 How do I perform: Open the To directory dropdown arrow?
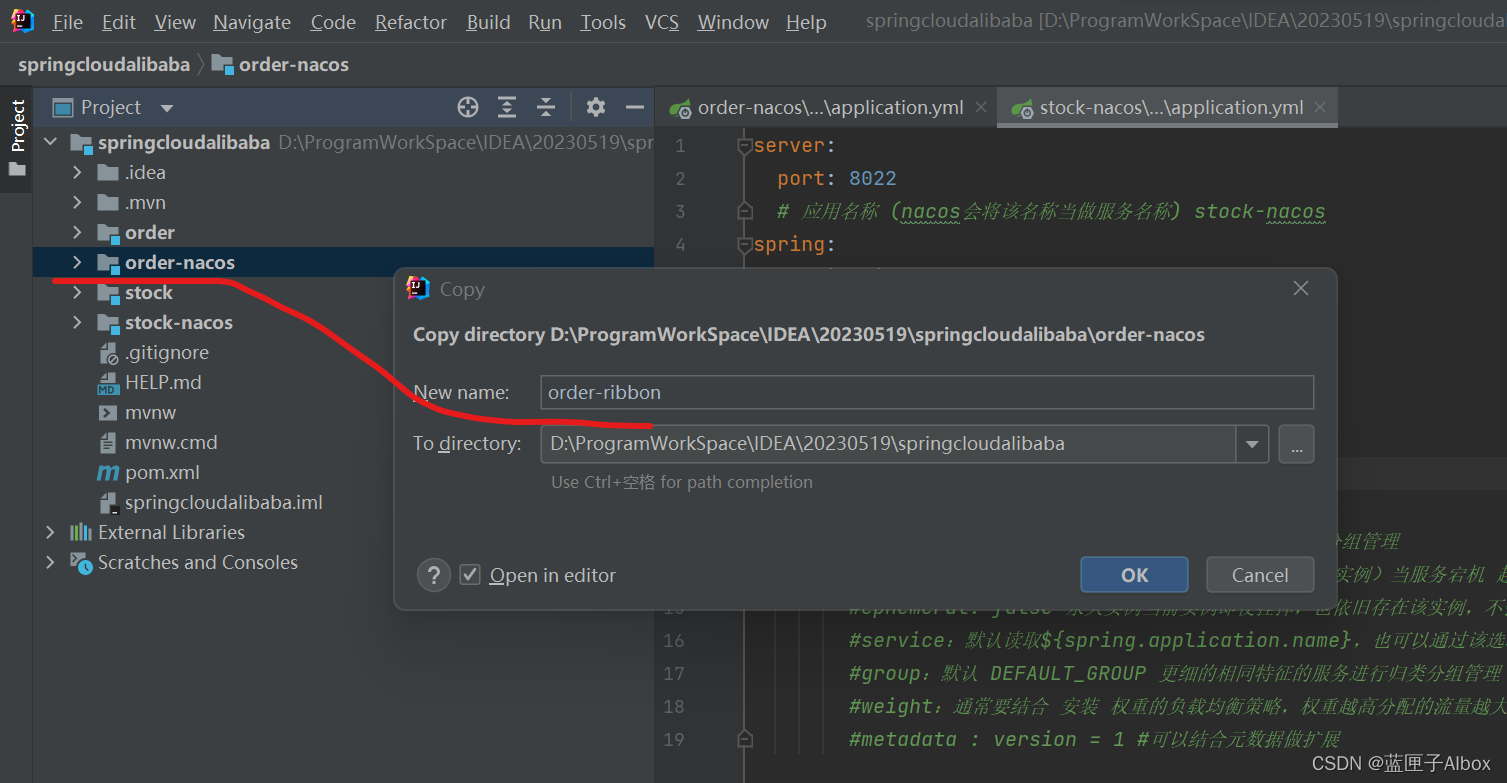pyautogui.click(x=1252, y=444)
